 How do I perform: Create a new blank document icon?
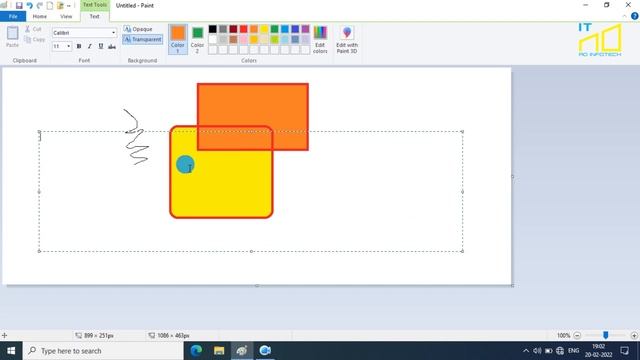tap(50, 6)
